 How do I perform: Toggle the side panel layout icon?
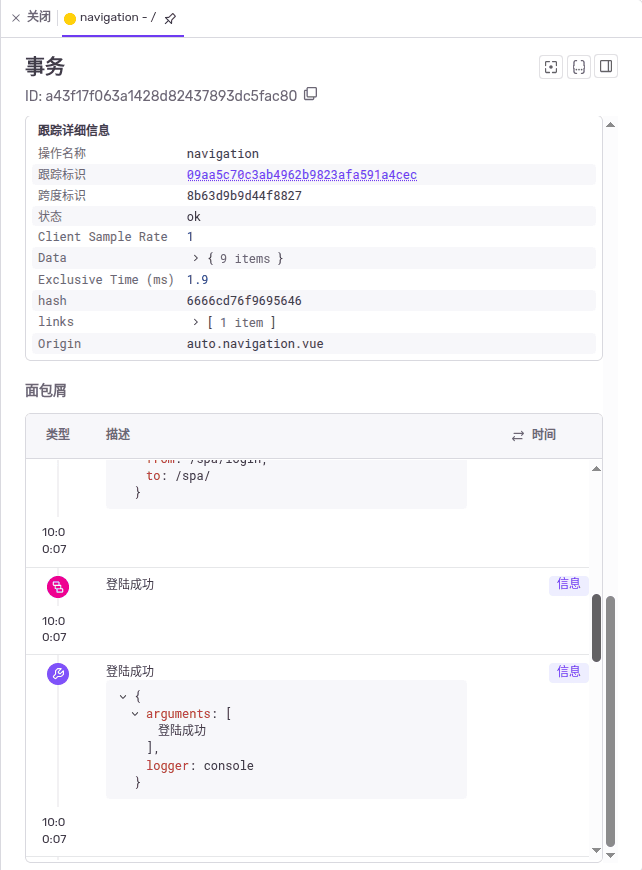point(605,67)
